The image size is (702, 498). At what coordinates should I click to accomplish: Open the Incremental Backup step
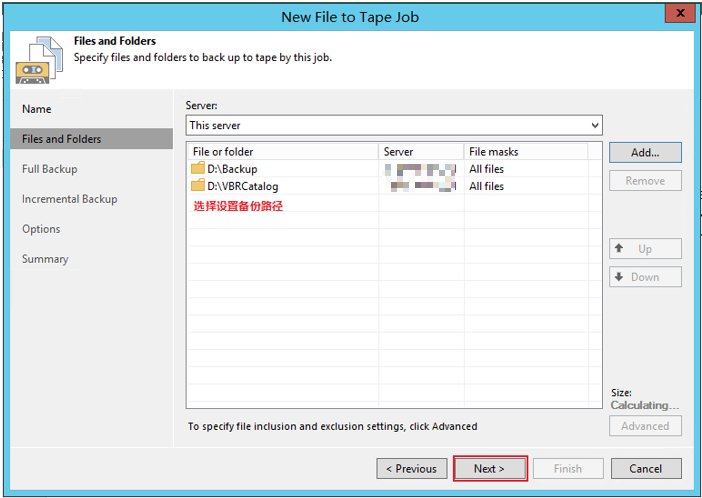click(x=69, y=199)
